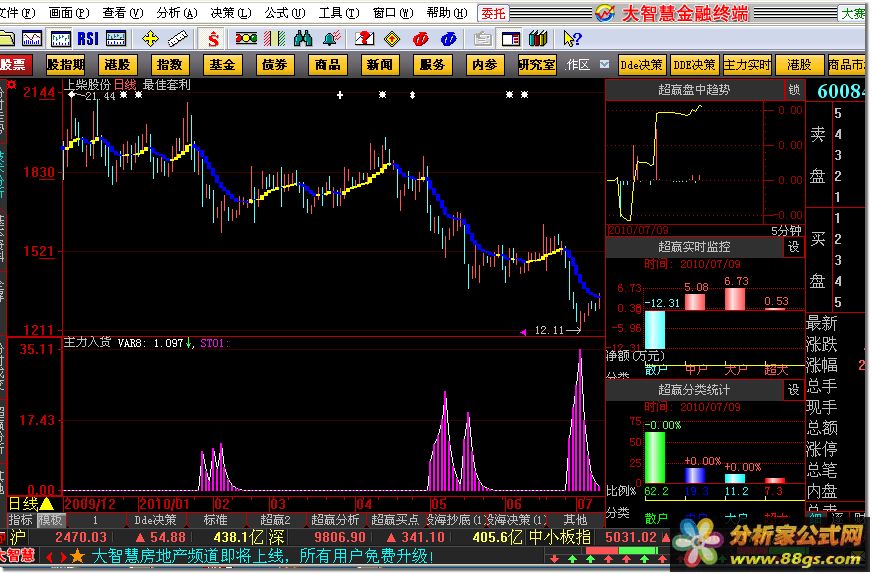The height and width of the screenshot is (574, 872).
Task: Toggle the 锁 lock button
Action: tap(794, 90)
